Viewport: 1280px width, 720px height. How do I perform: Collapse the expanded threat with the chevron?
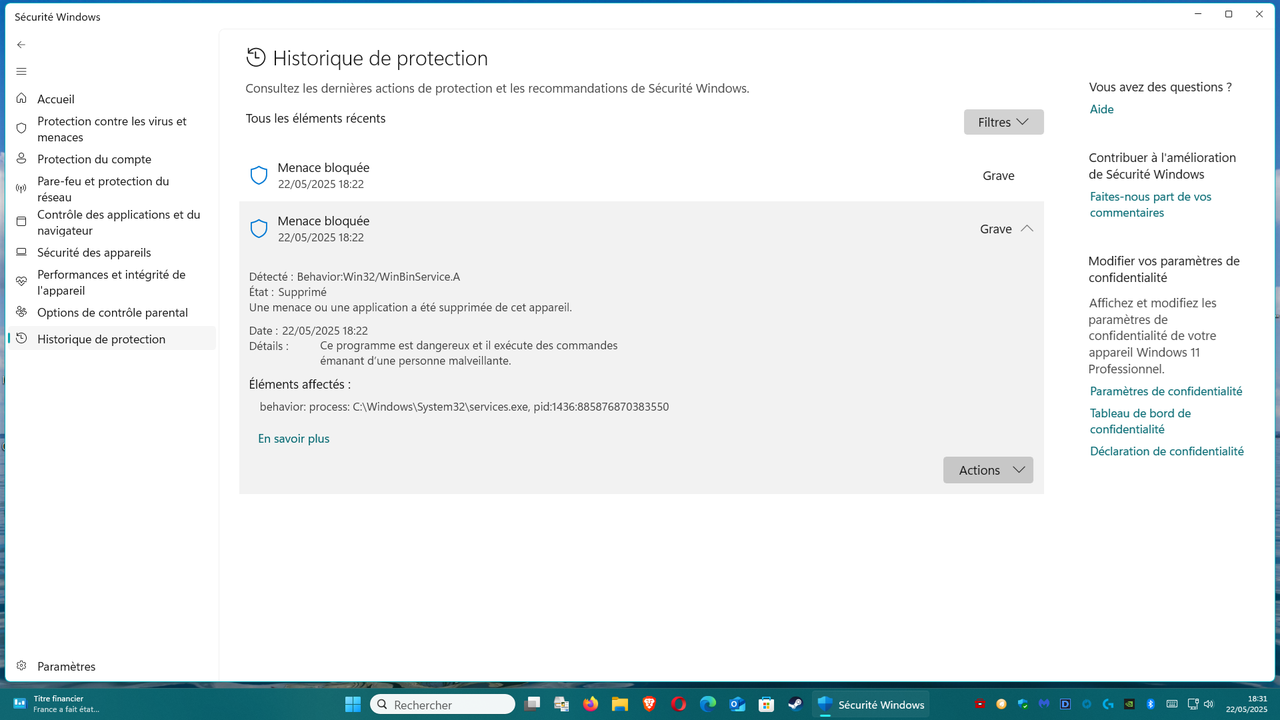click(1027, 229)
